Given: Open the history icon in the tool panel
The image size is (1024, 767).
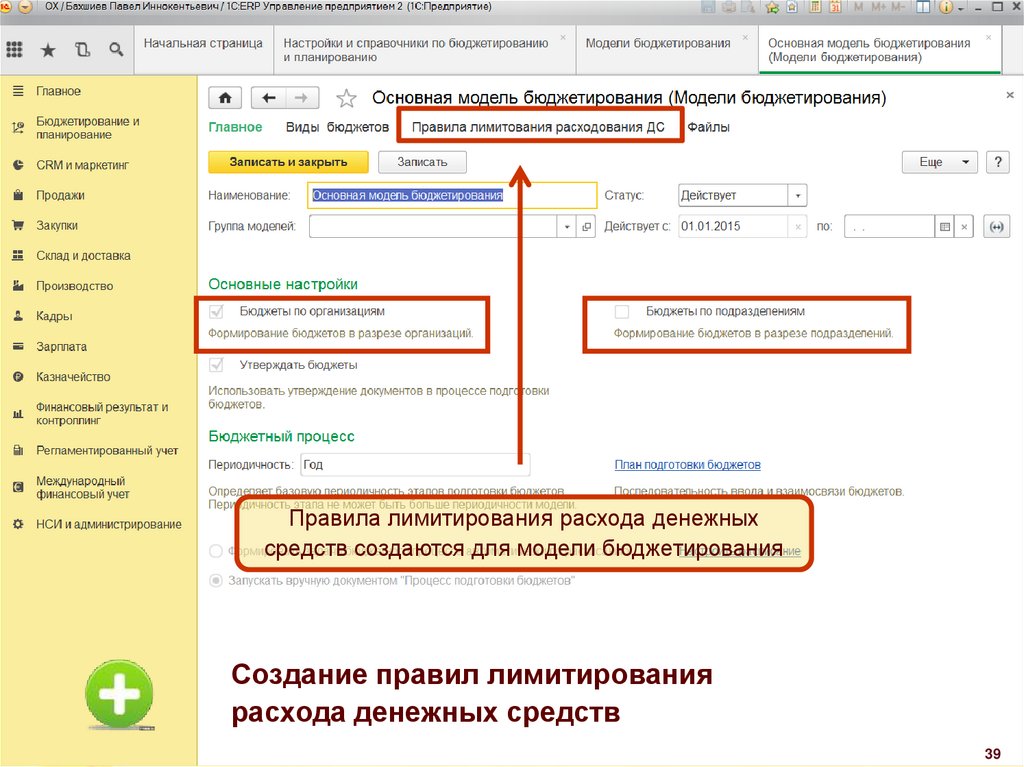Looking at the screenshot, I should coord(82,50).
